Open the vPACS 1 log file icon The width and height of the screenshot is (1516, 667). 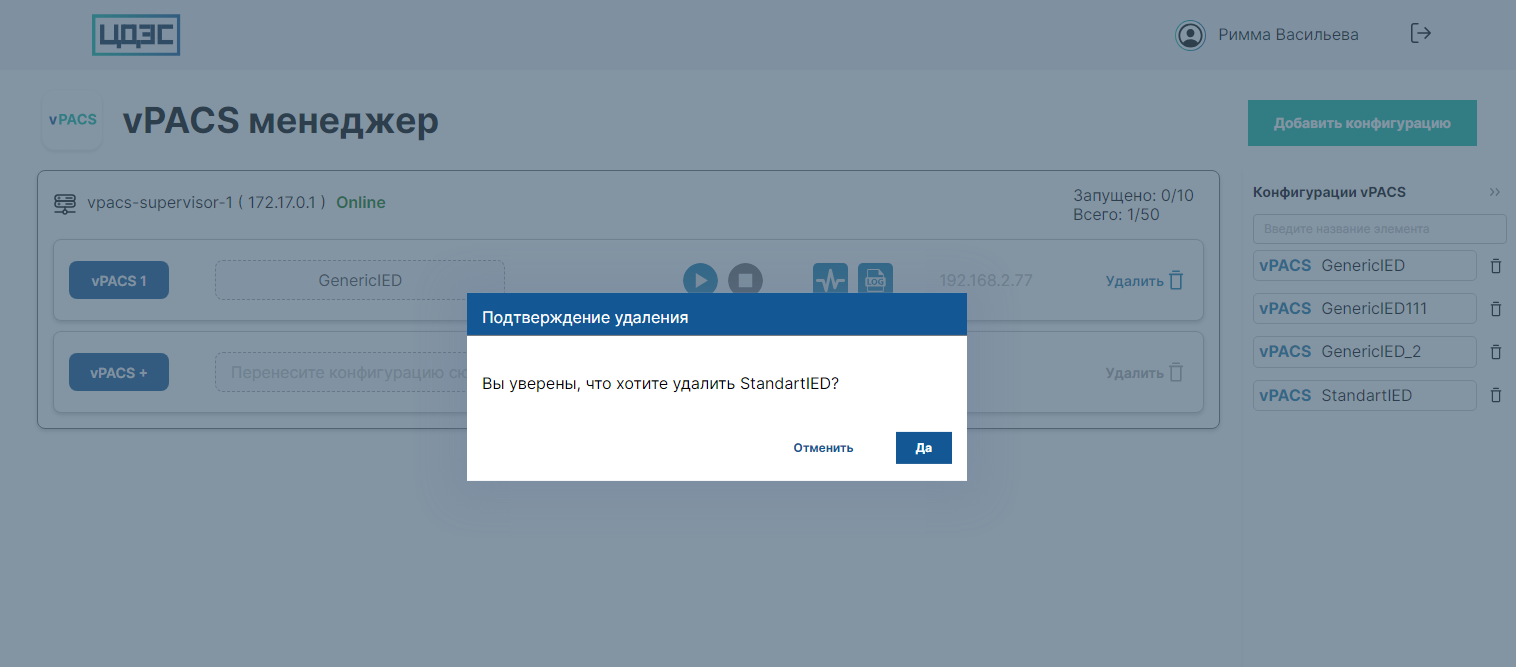(x=875, y=280)
